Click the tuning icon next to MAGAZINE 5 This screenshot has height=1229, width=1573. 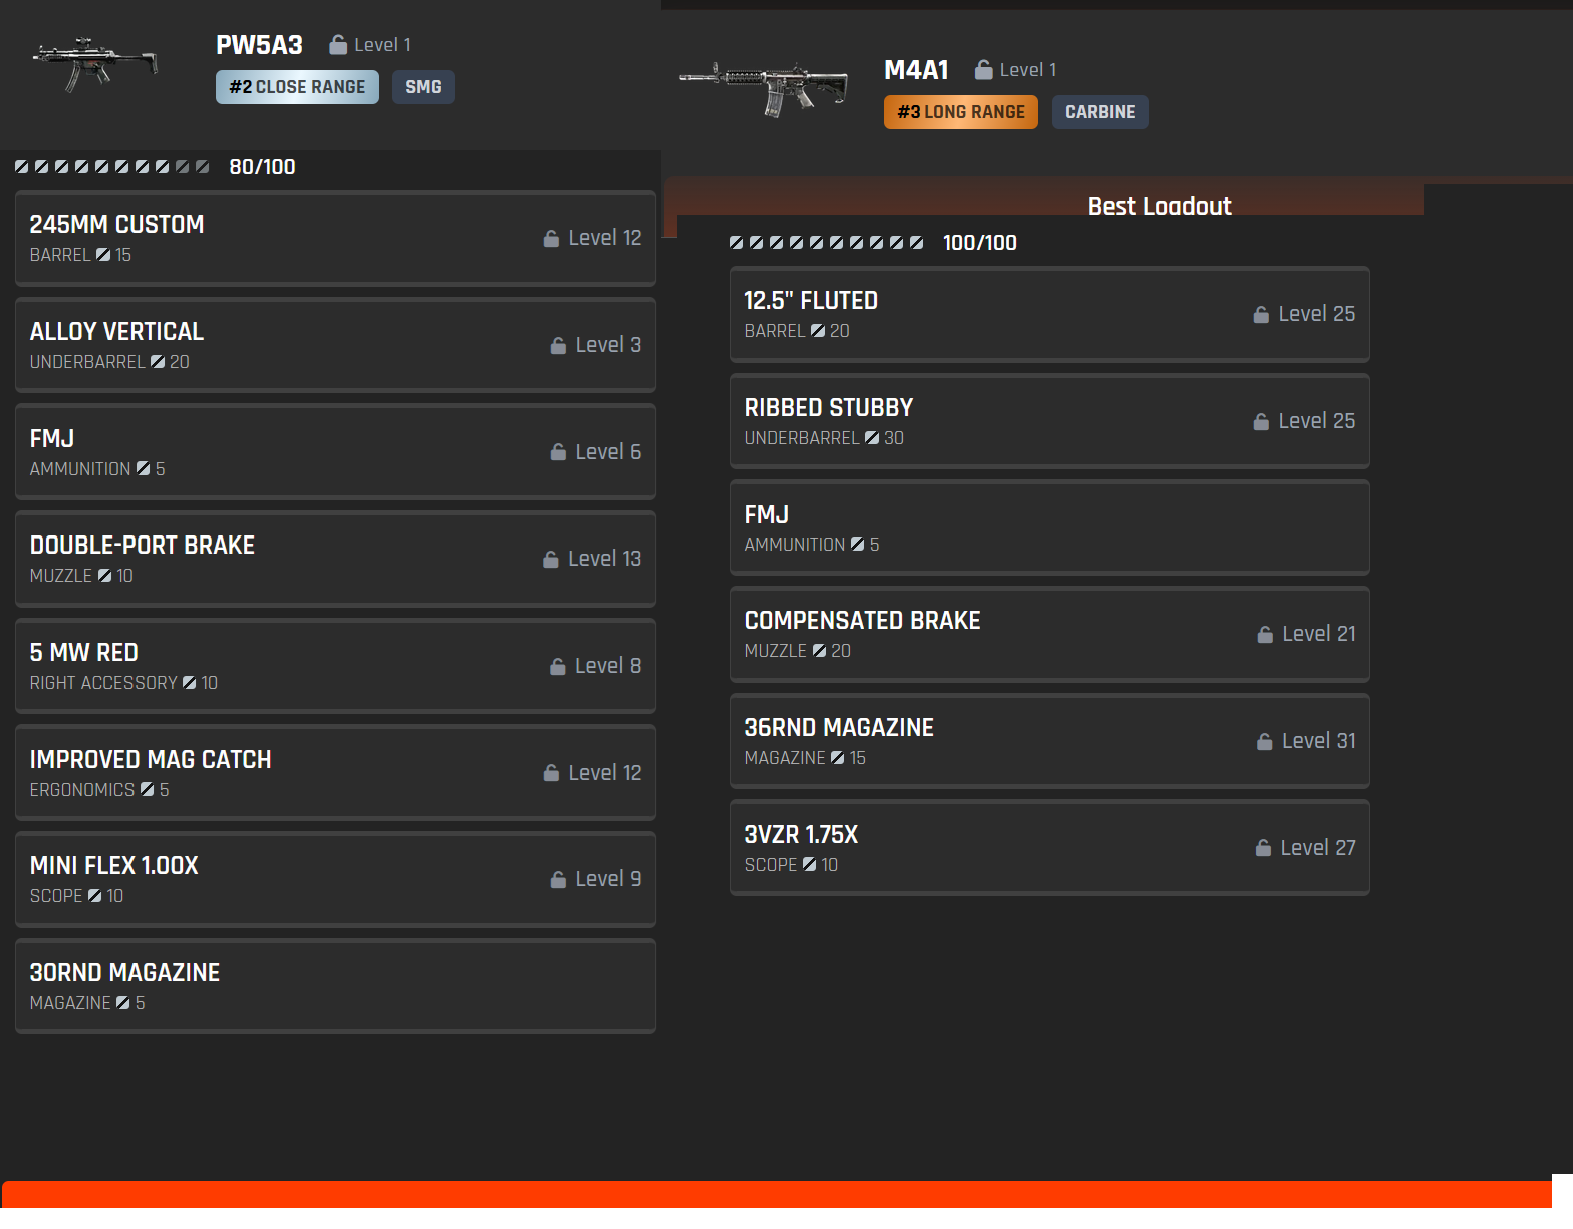123,1003
